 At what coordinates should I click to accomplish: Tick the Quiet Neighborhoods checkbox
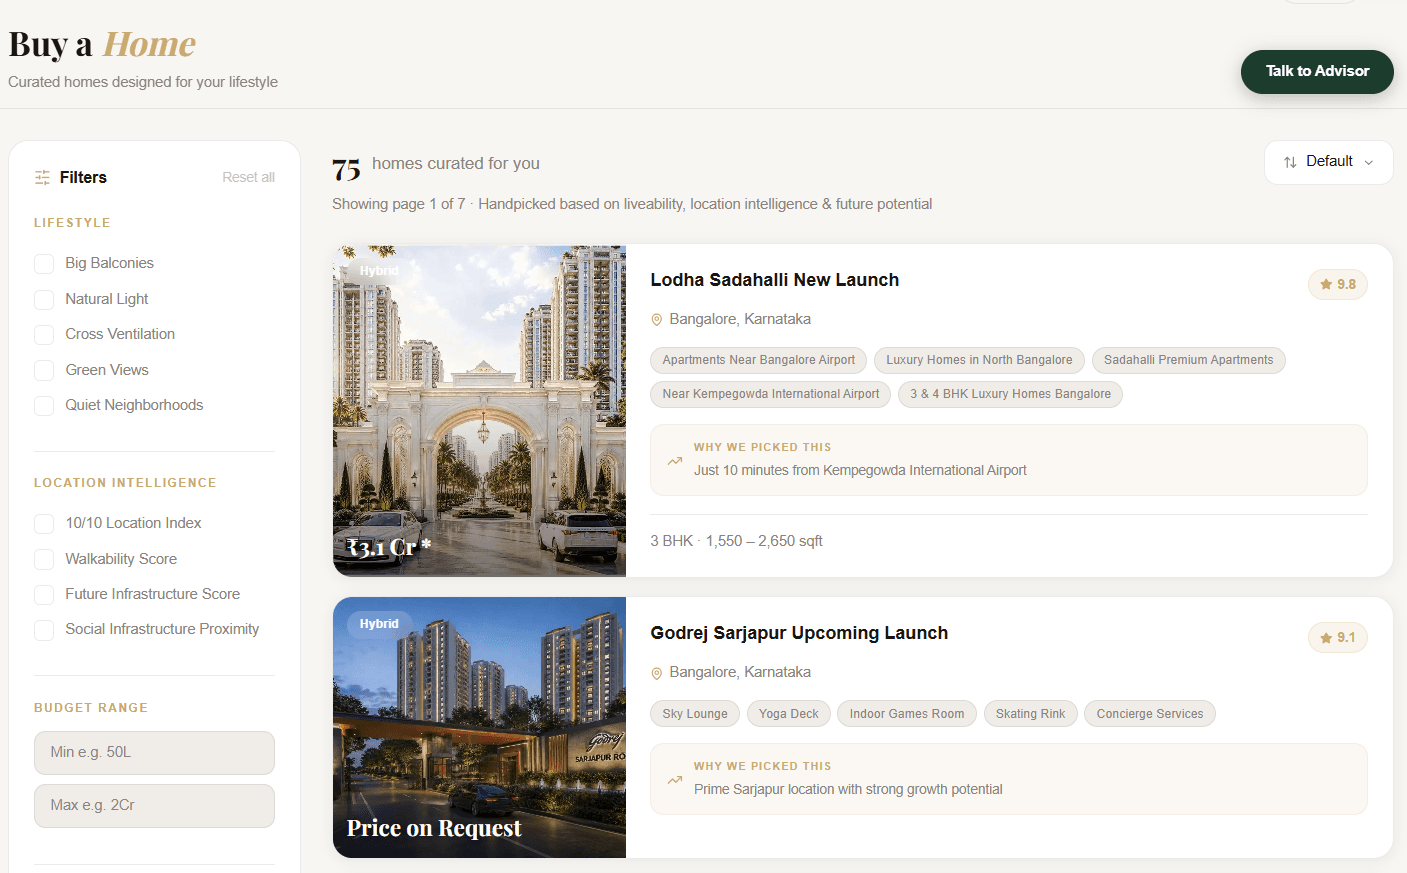44,406
